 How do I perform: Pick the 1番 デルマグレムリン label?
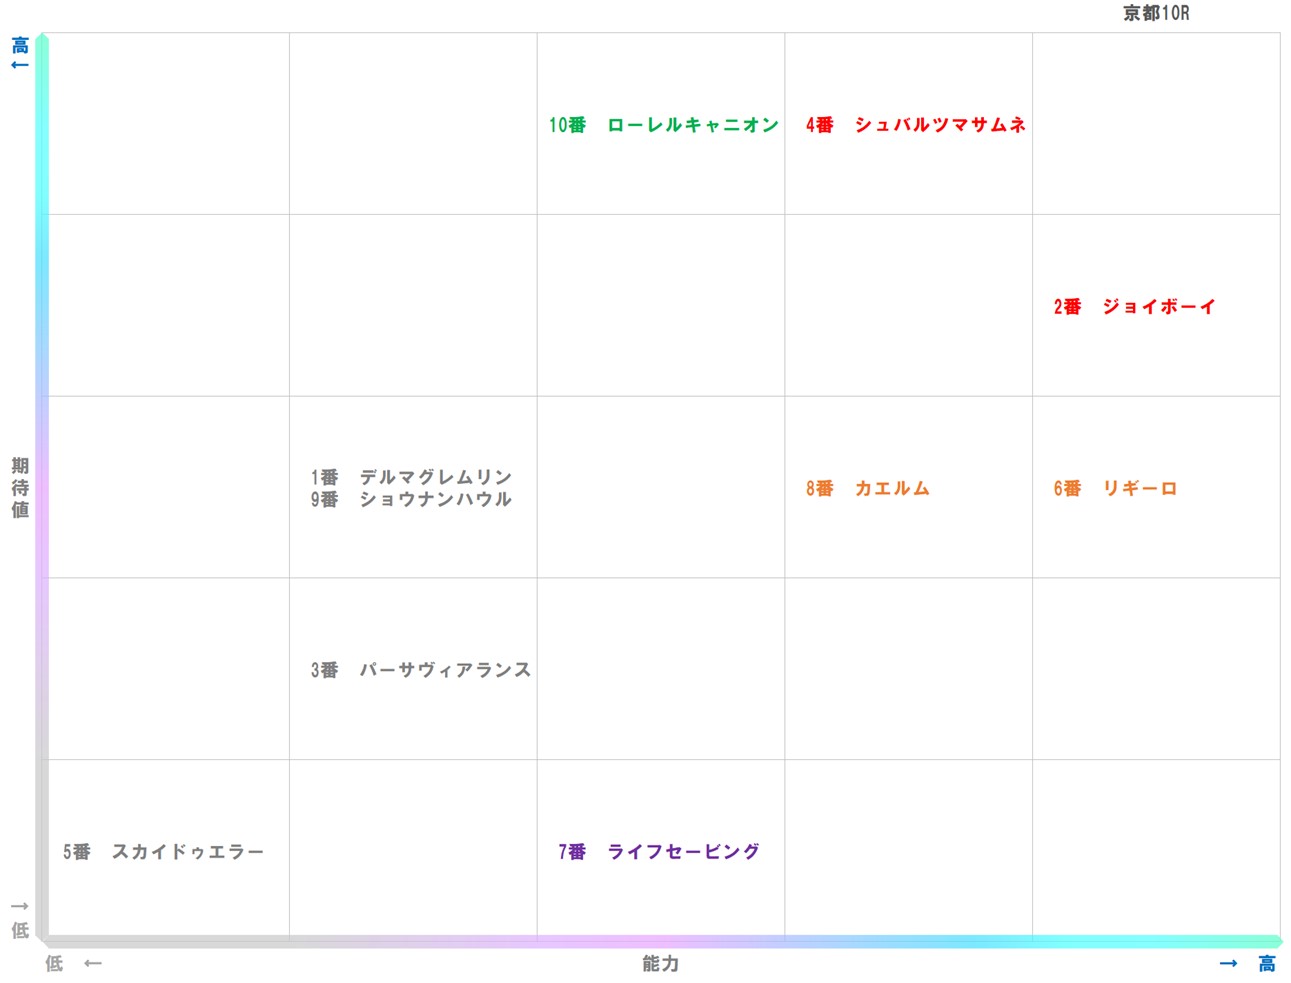coord(411,477)
